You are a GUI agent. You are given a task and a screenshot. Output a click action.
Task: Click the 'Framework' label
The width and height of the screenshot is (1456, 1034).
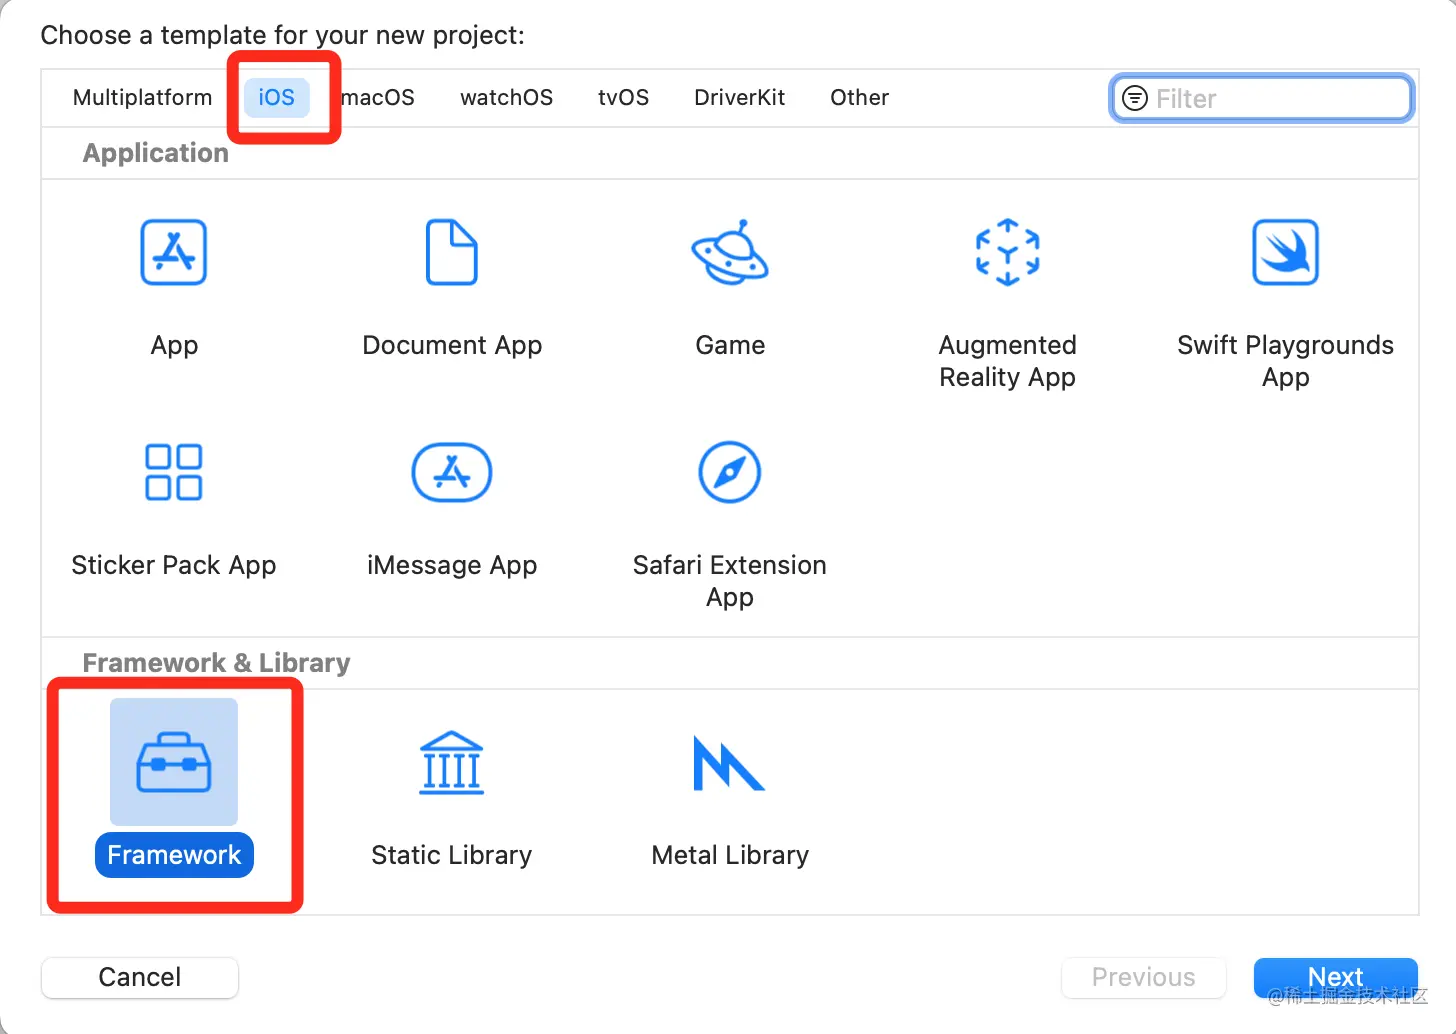(x=174, y=855)
